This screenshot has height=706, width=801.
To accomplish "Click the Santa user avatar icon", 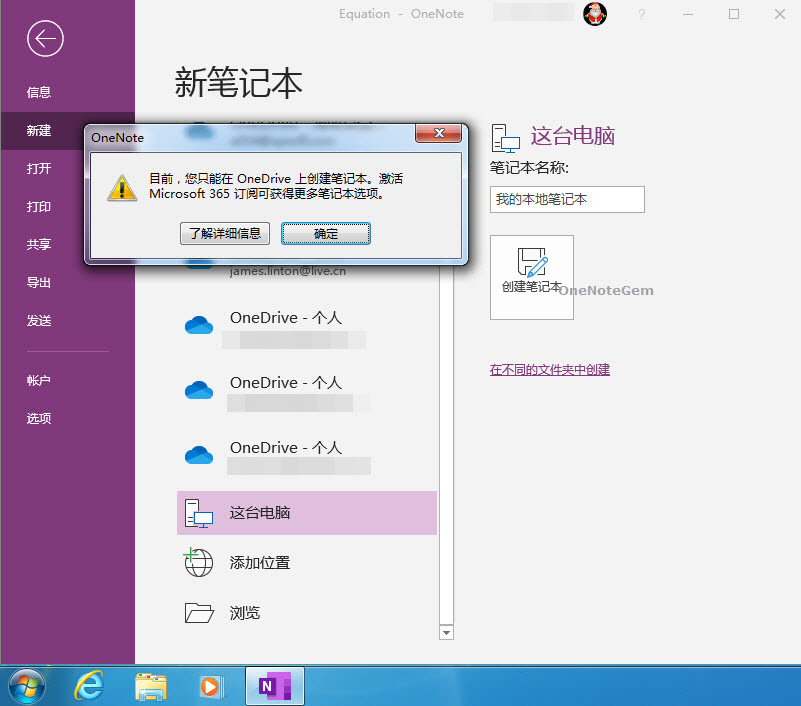I will pos(595,14).
